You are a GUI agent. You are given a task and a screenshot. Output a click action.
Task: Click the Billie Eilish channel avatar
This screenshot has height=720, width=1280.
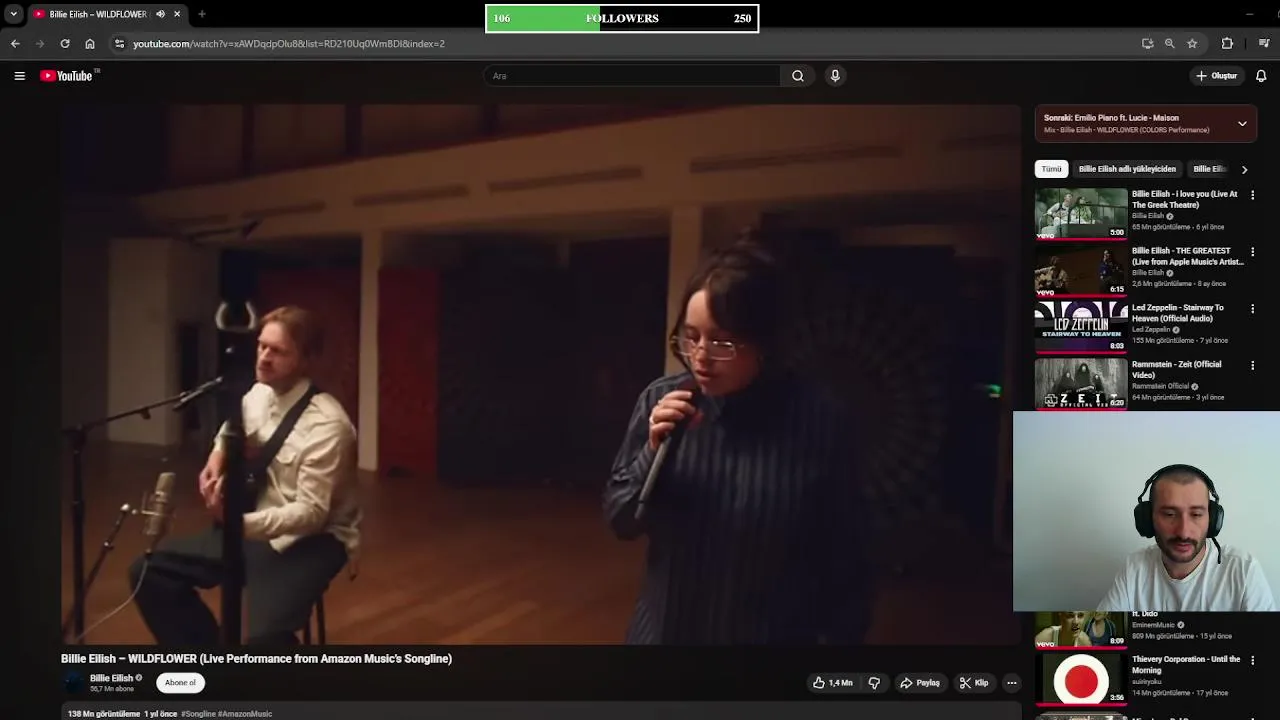tap(74, 683)
